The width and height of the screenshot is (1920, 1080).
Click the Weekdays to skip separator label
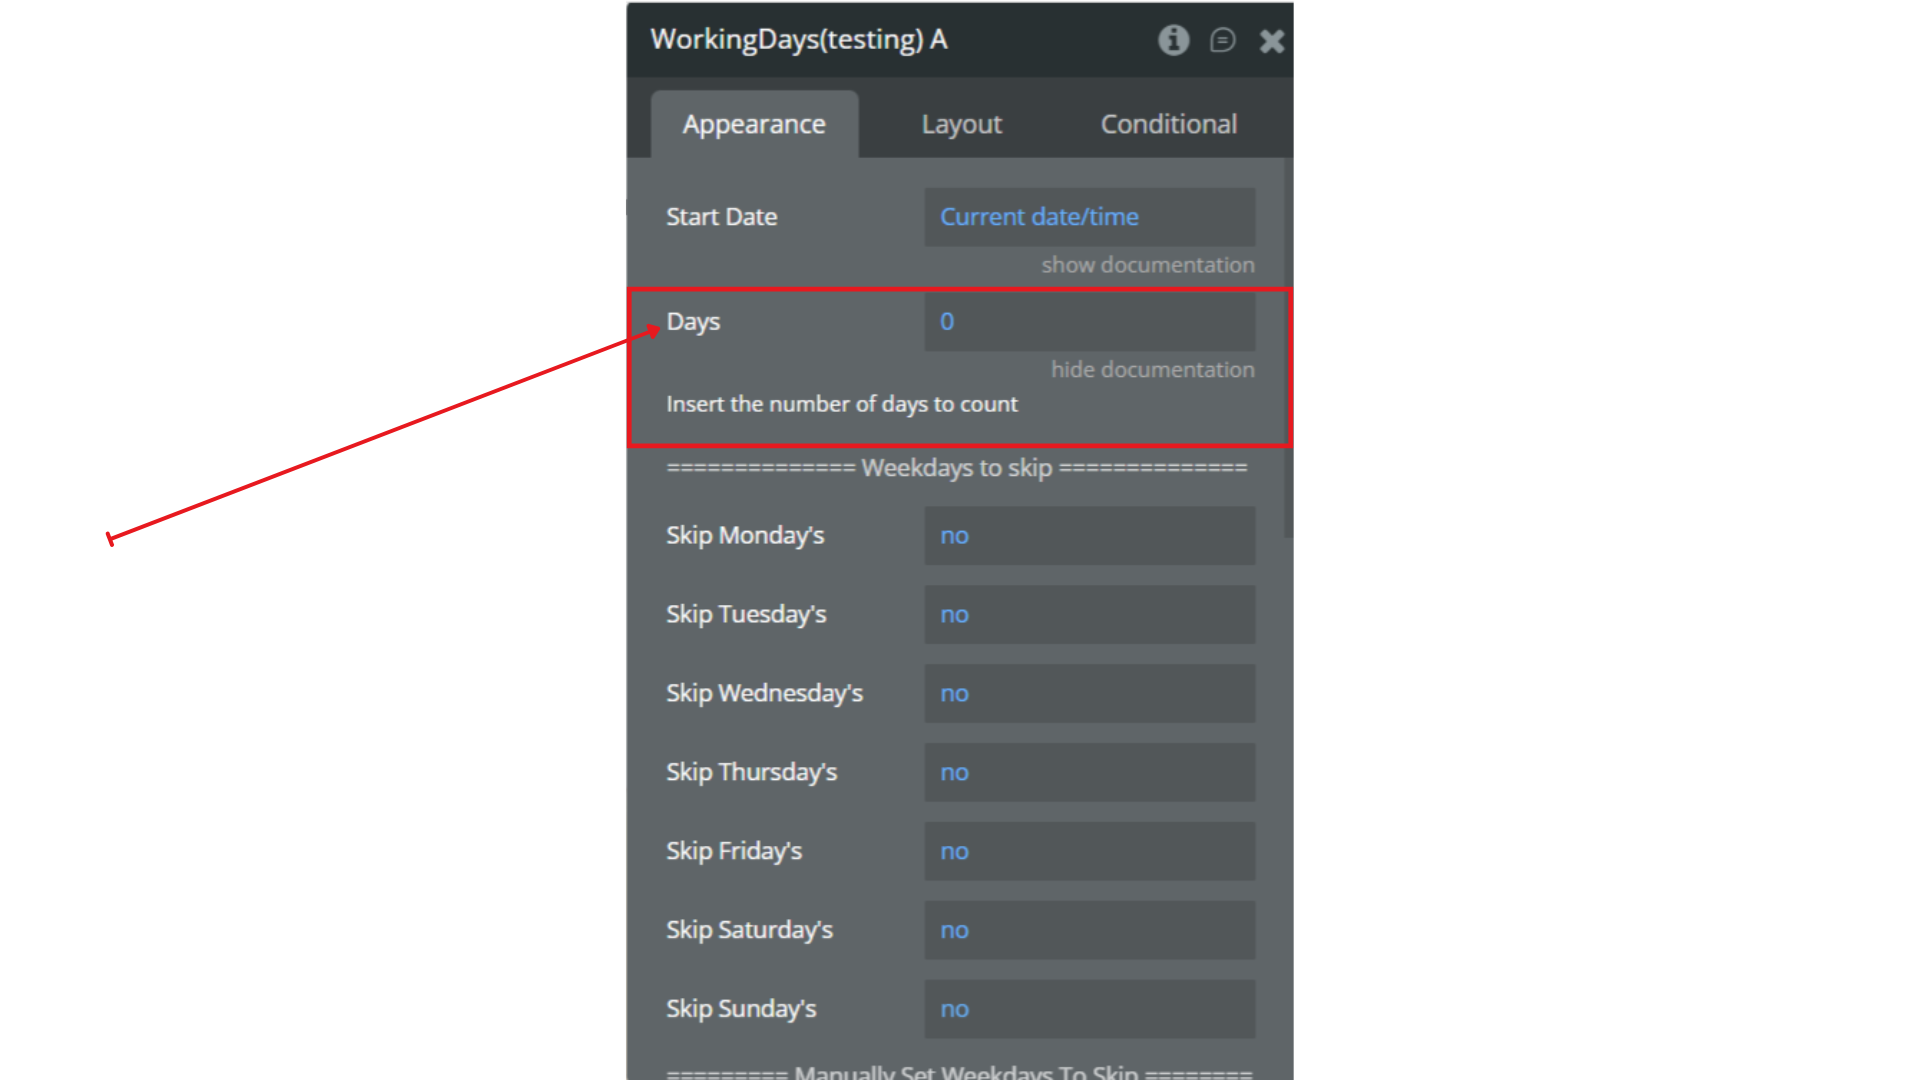coord(956,468)
